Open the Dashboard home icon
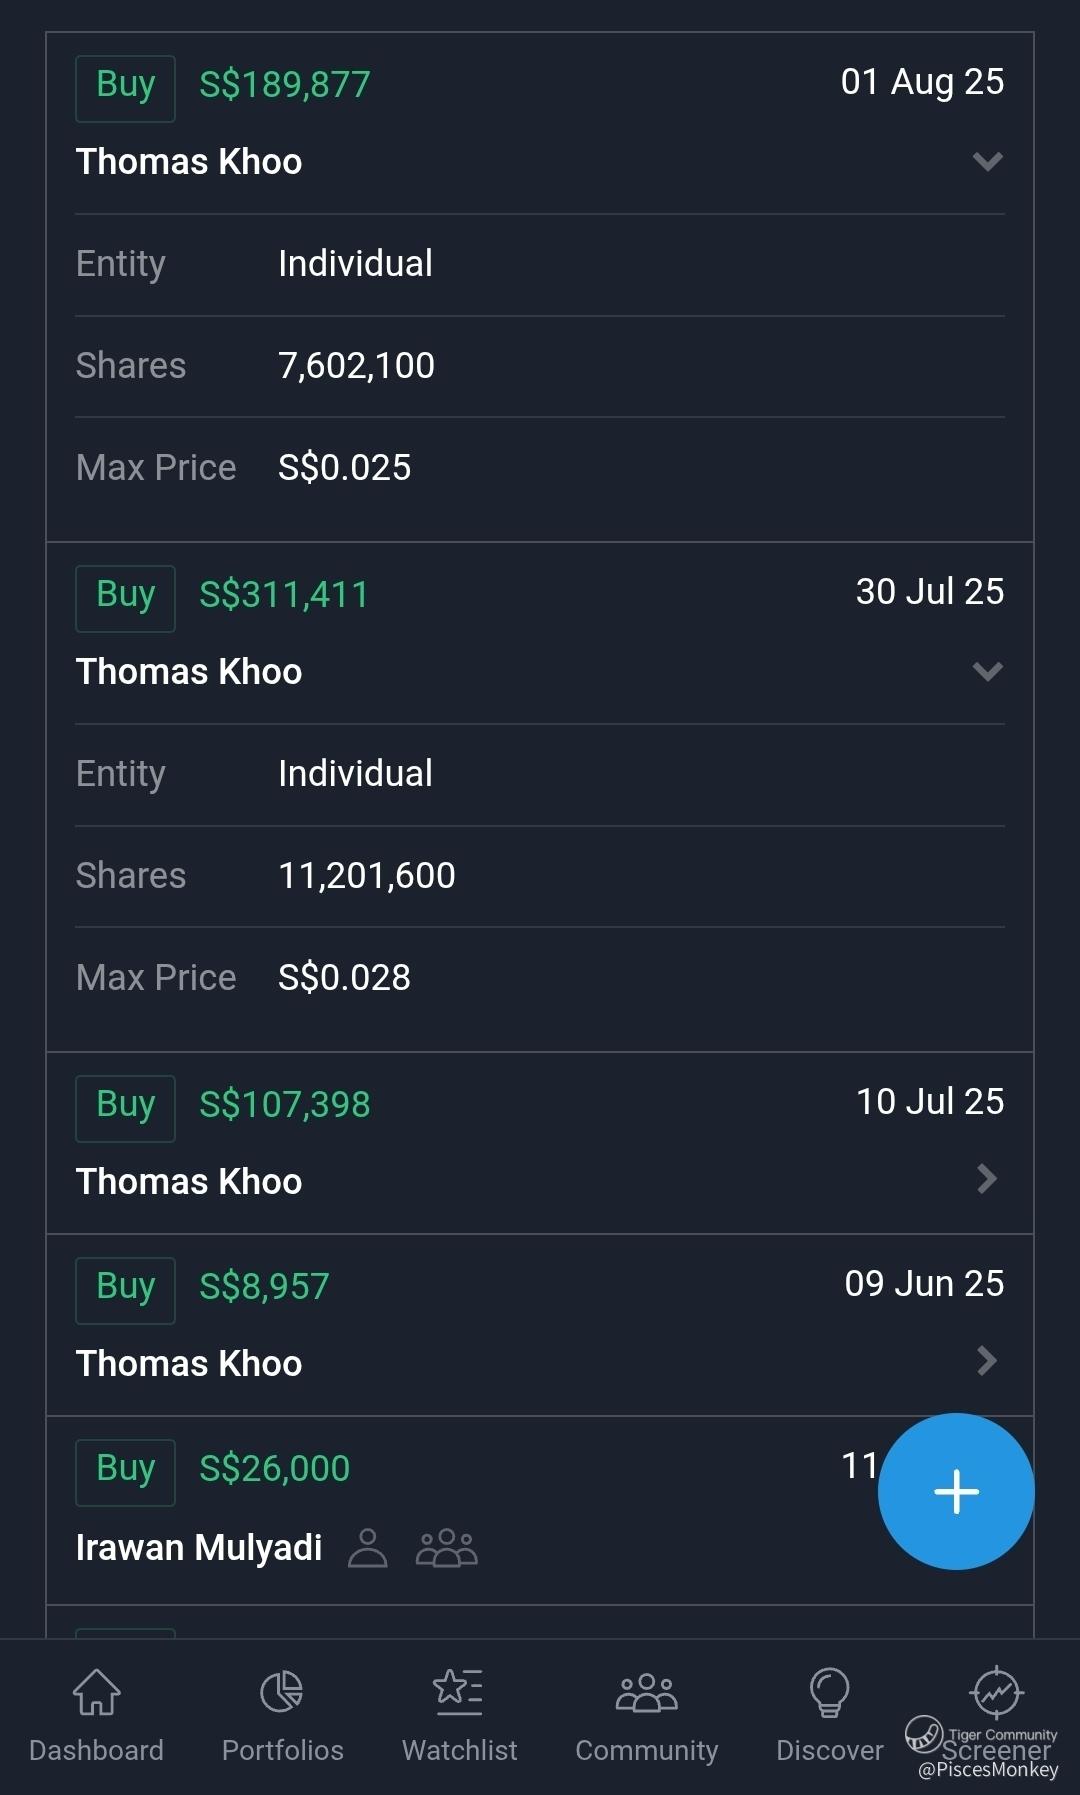1080x1795 pixels. [96, 1693]
